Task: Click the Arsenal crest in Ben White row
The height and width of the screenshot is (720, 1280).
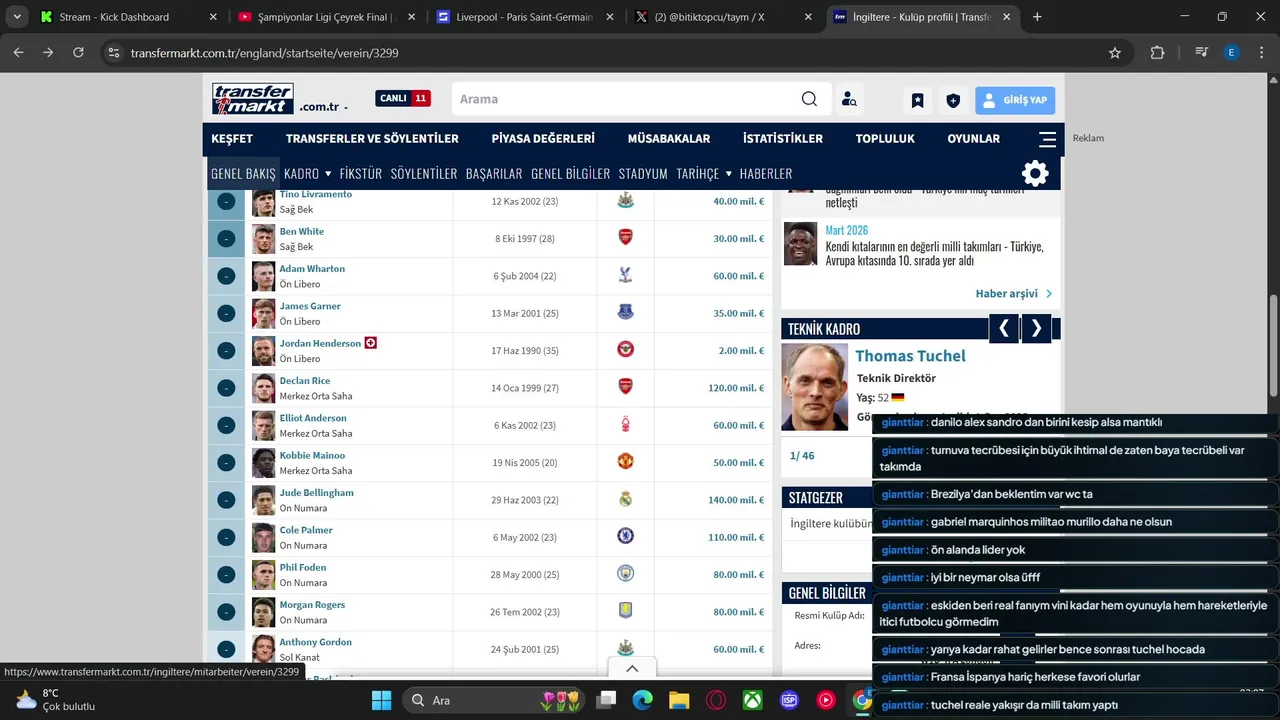Action: [x=625, y=238]
